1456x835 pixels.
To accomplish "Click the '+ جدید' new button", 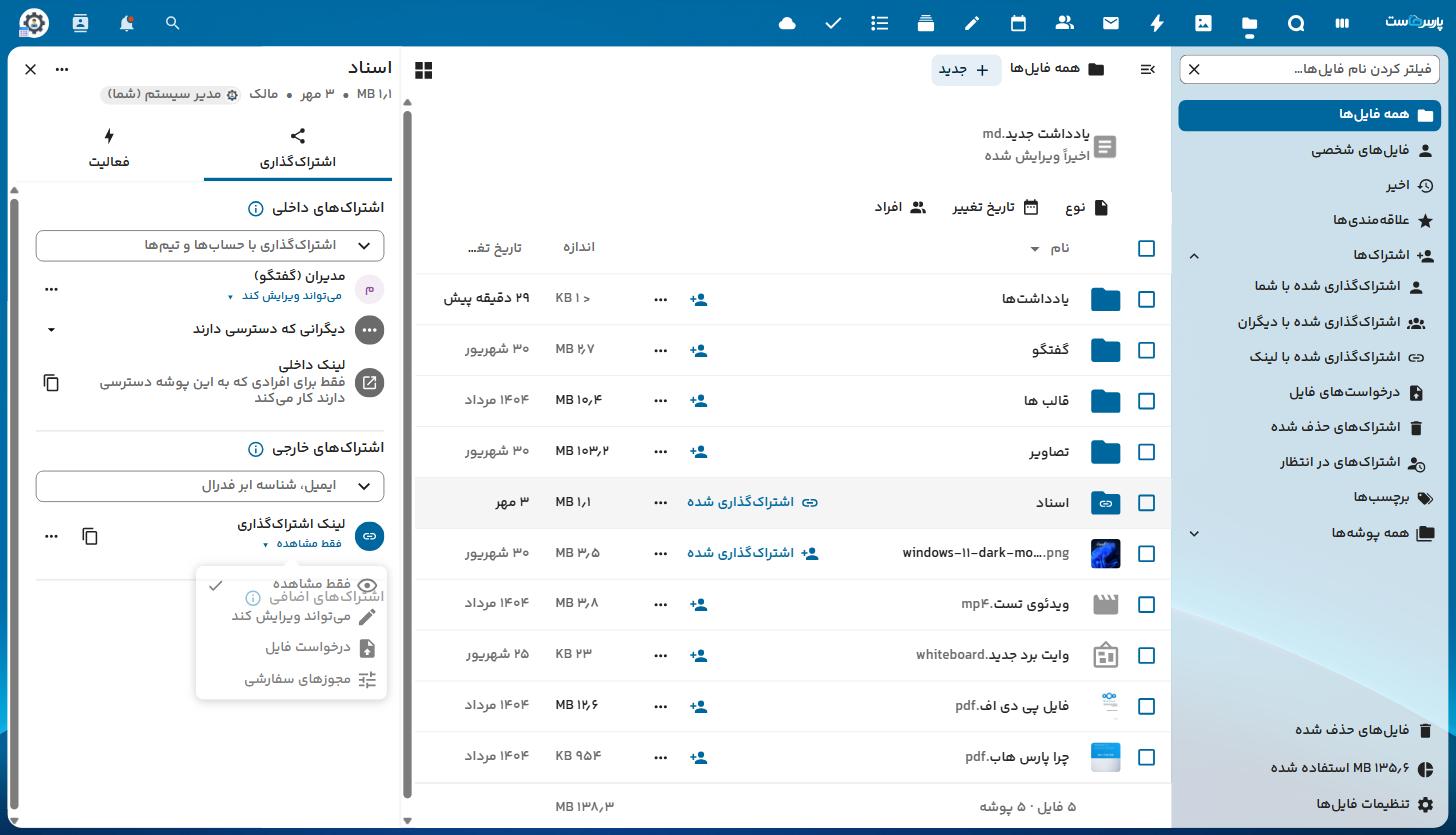I will 966,70.
